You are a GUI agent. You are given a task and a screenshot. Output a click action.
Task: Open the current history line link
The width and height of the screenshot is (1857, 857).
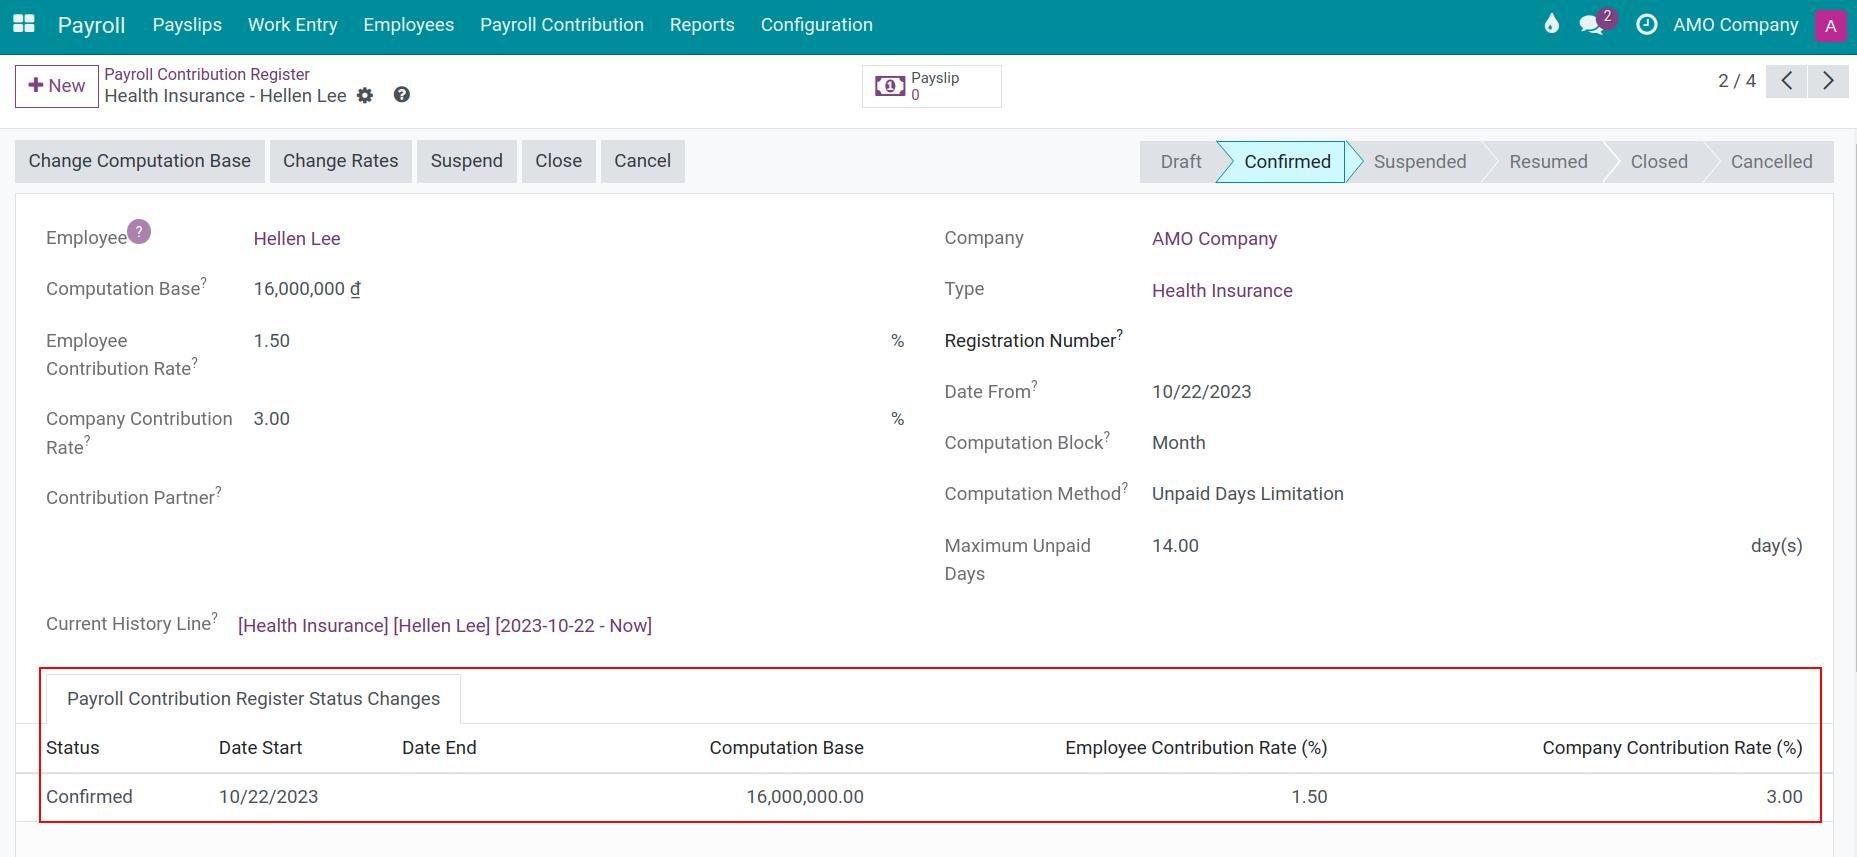pyautogui.click(x=445, y=626)
